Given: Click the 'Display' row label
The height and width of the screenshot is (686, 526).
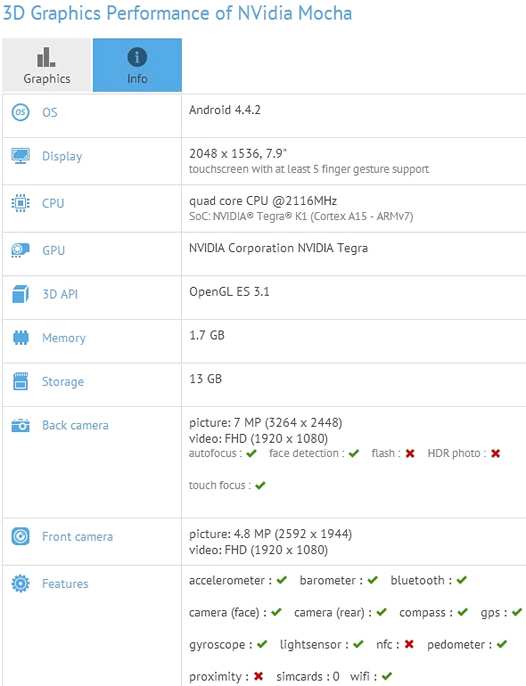Looking at the screenshot, I should (62, 156).
